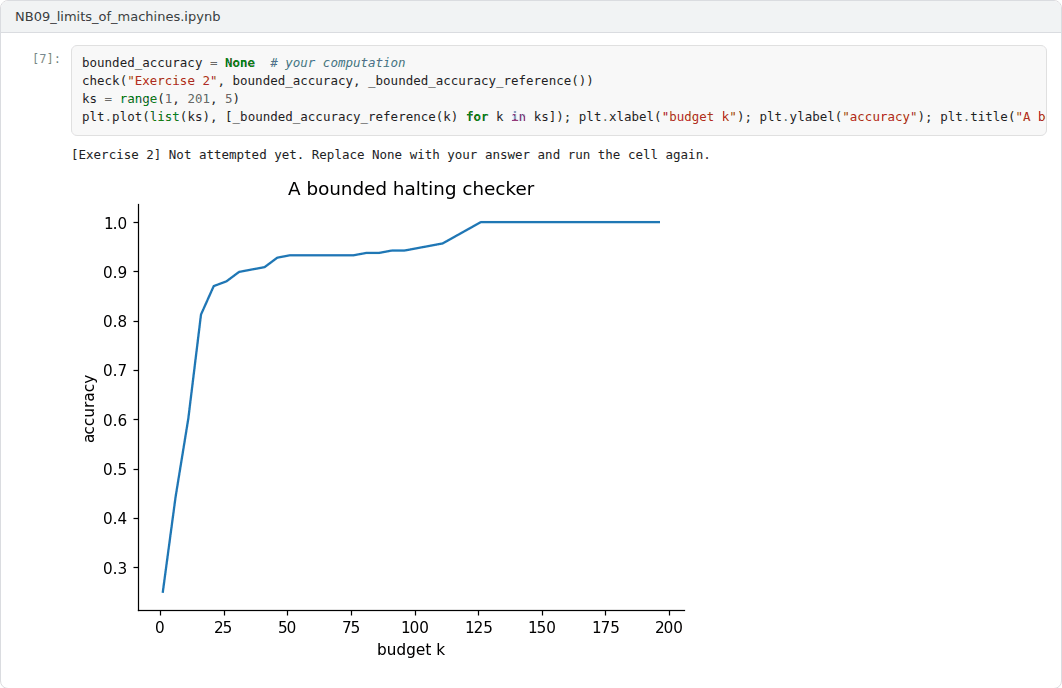
Task: Click the 75 x-axis tick label
Action: pos(351,628)
